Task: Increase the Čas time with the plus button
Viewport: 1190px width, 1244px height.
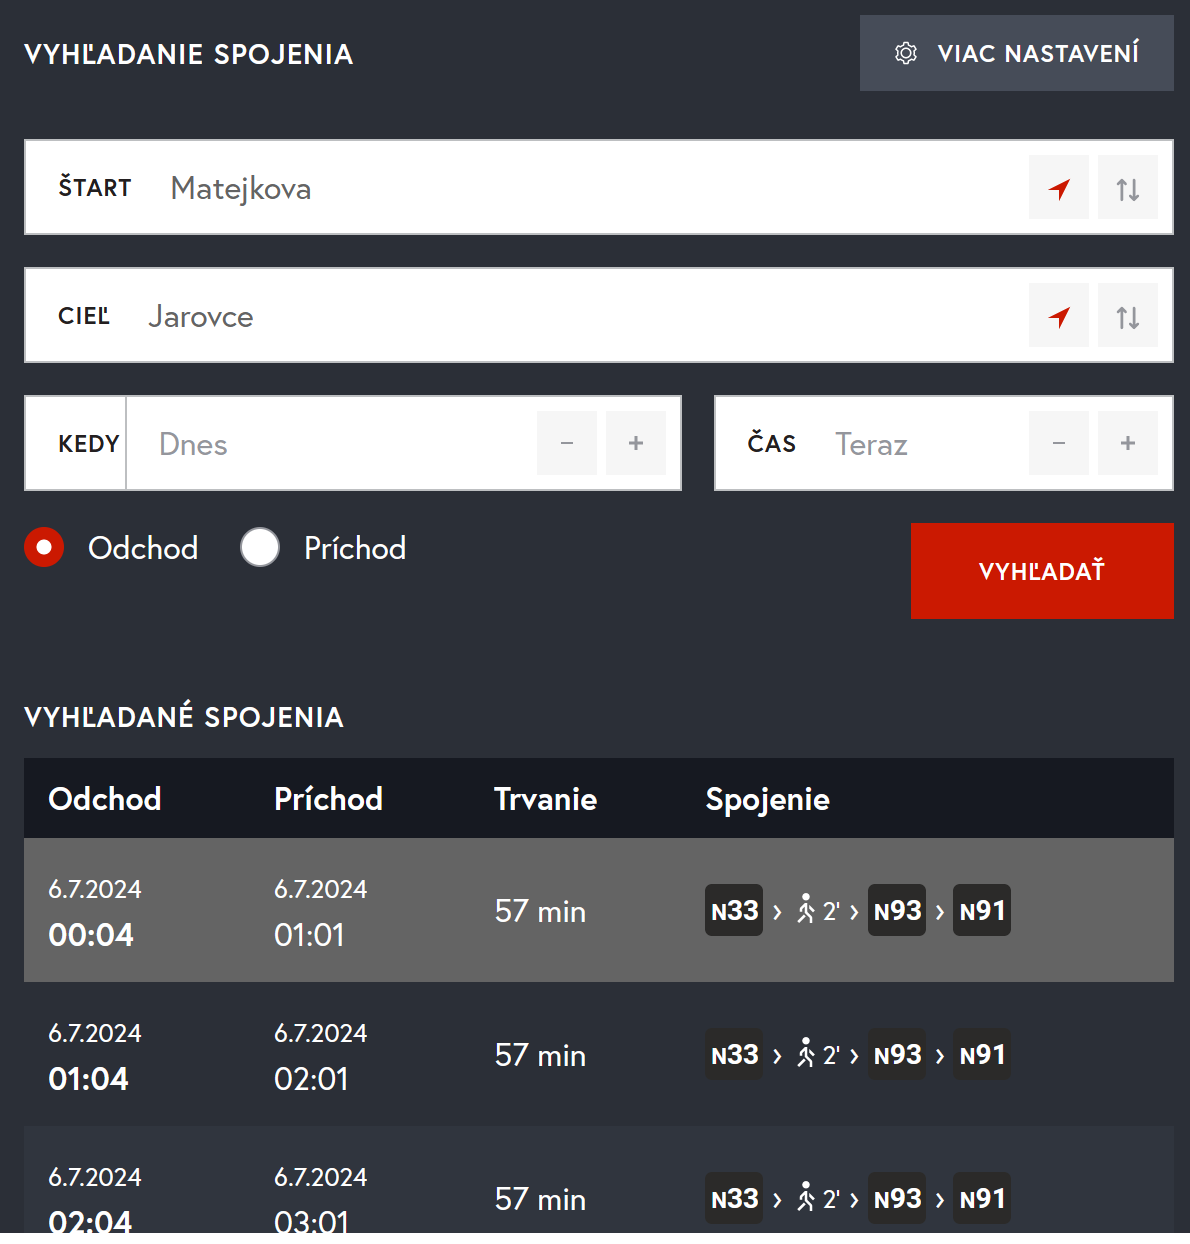Action: click(1127, 443)
